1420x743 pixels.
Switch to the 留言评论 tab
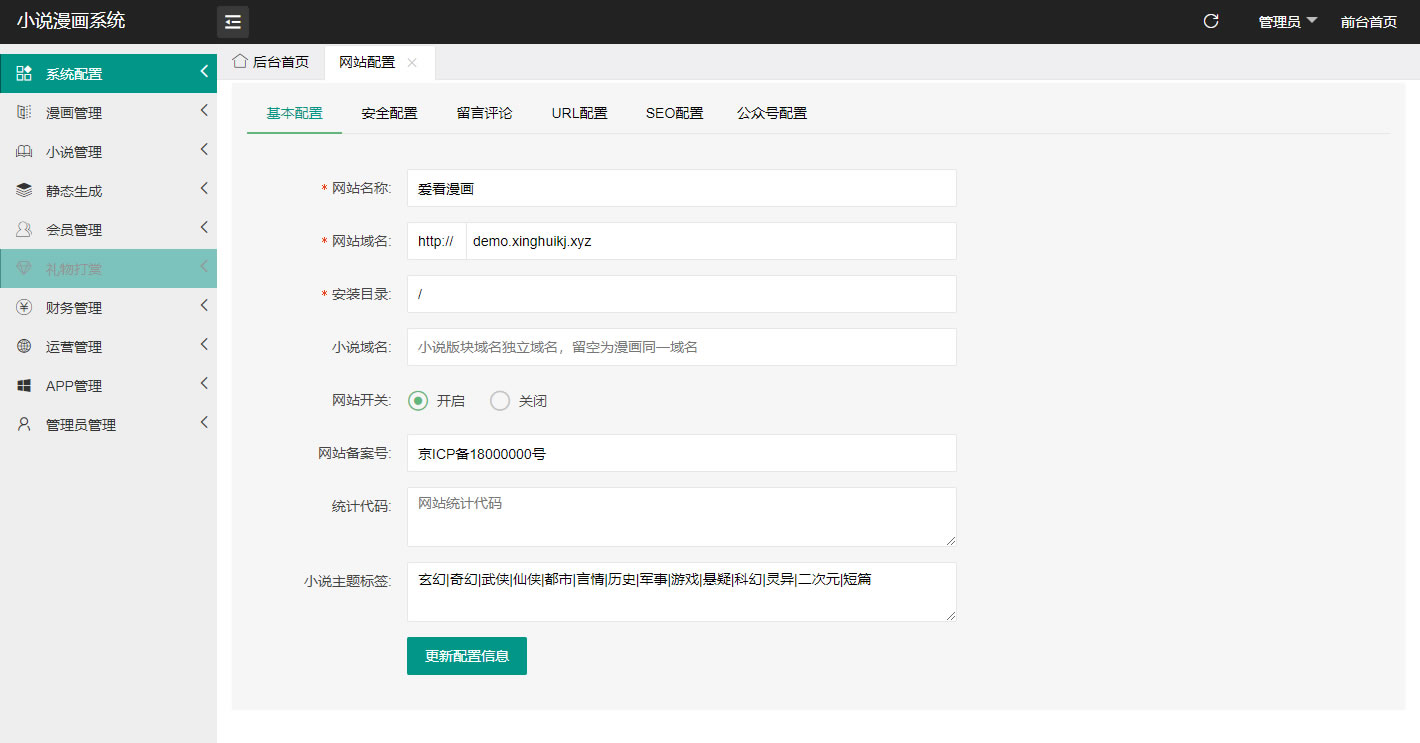[484, 113]
